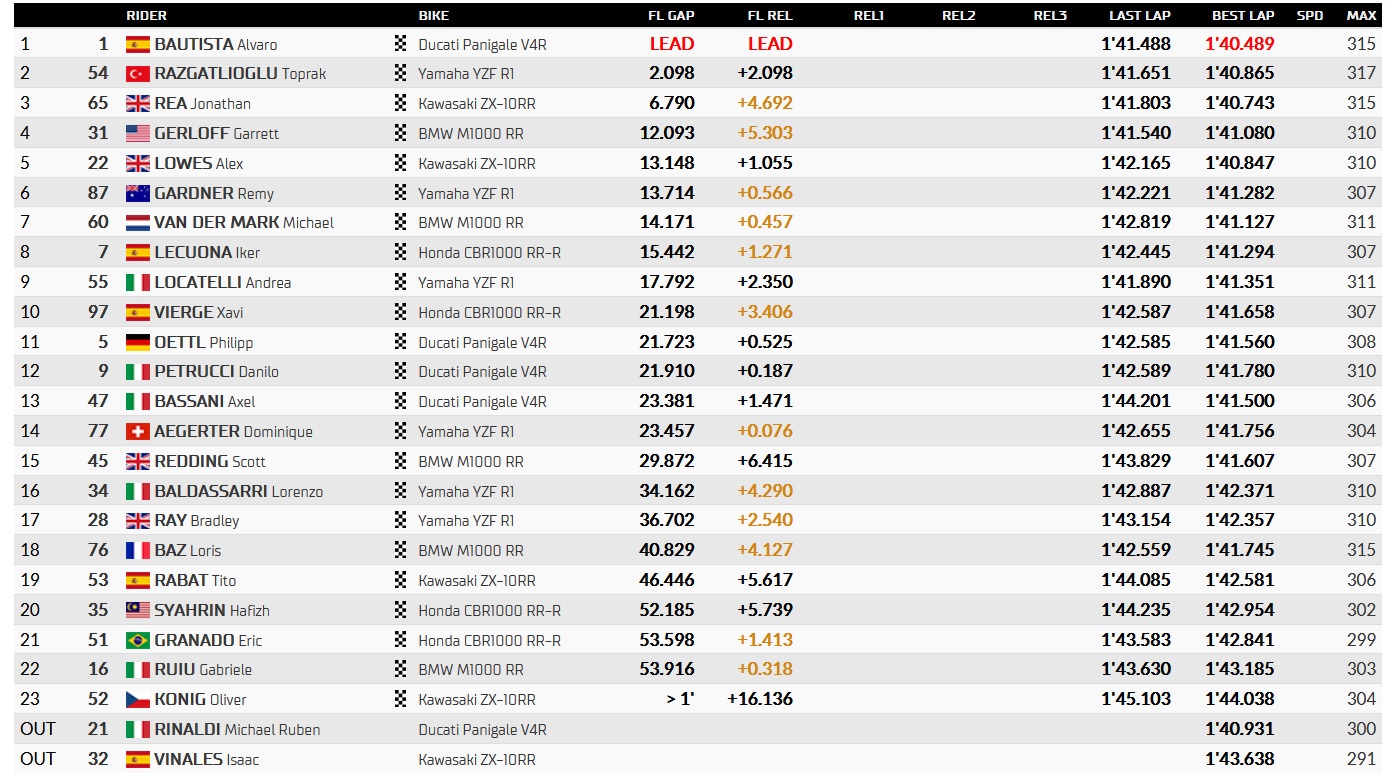Click the Spanish flag beside BAUTISTA Alvaro
Screen dimensions: 1395x773
tap(138, 44)
